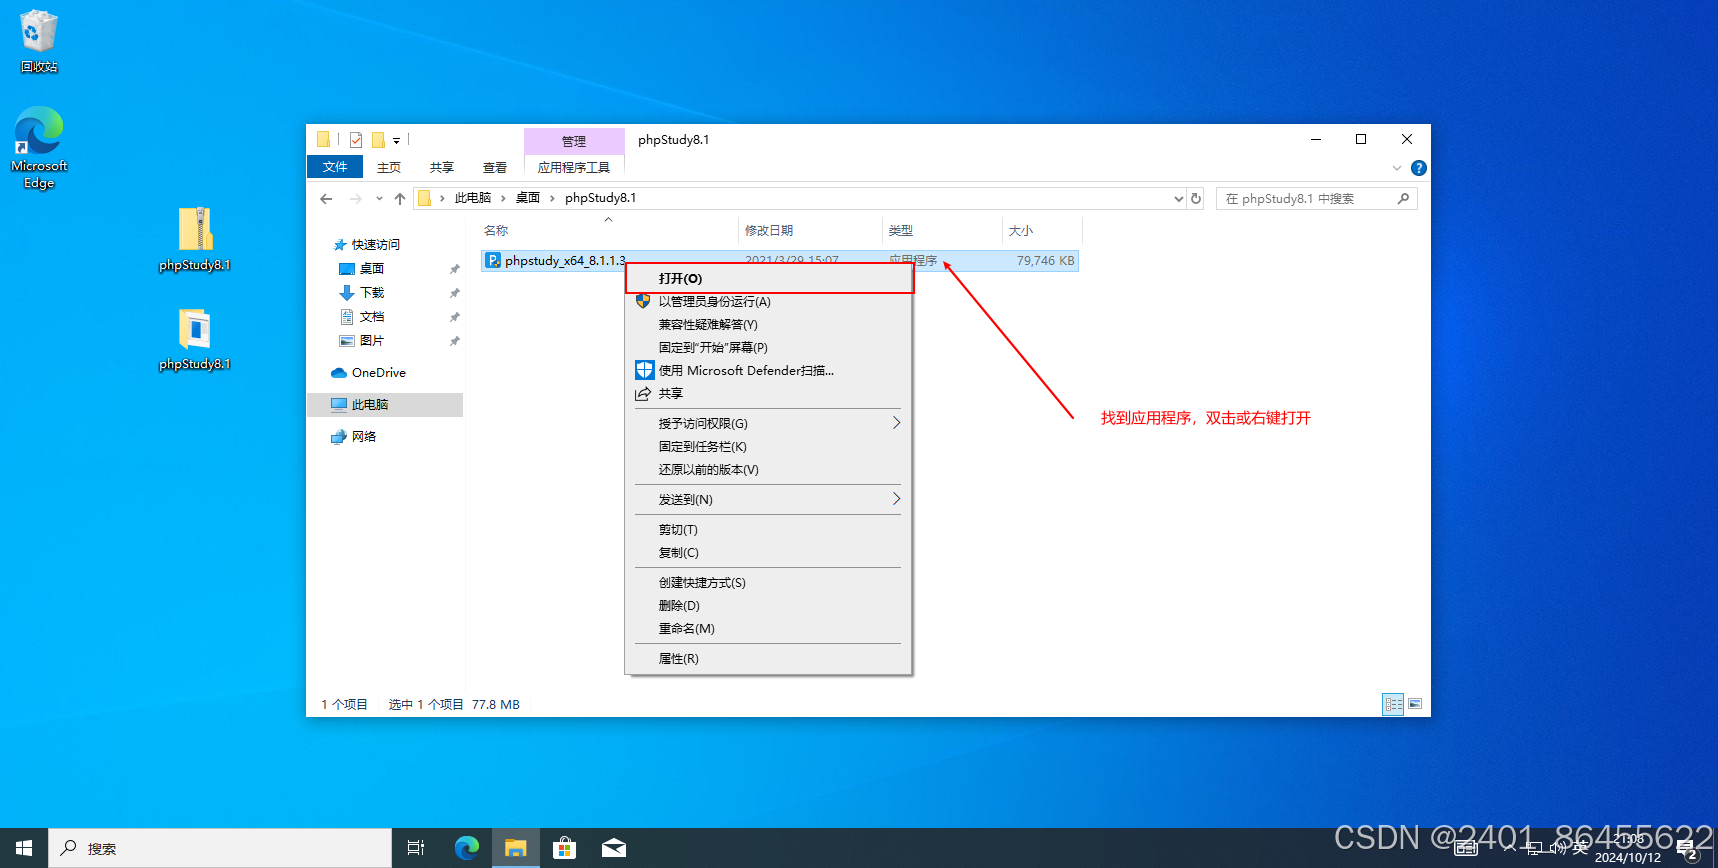1718x868 pixels.
Task: Refresh the folder view
Action: point(1196,199)
